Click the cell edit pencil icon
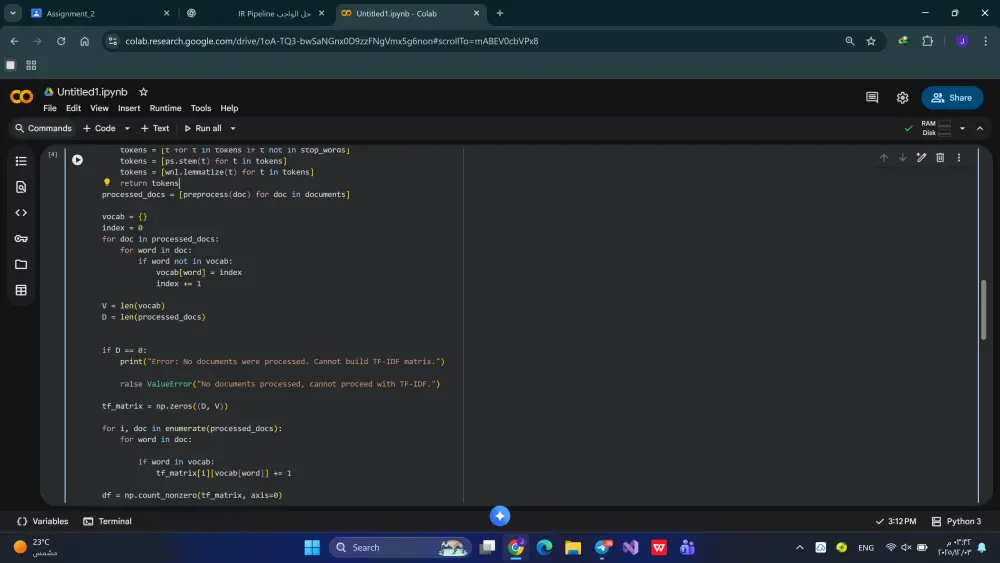 click(921, 157)
